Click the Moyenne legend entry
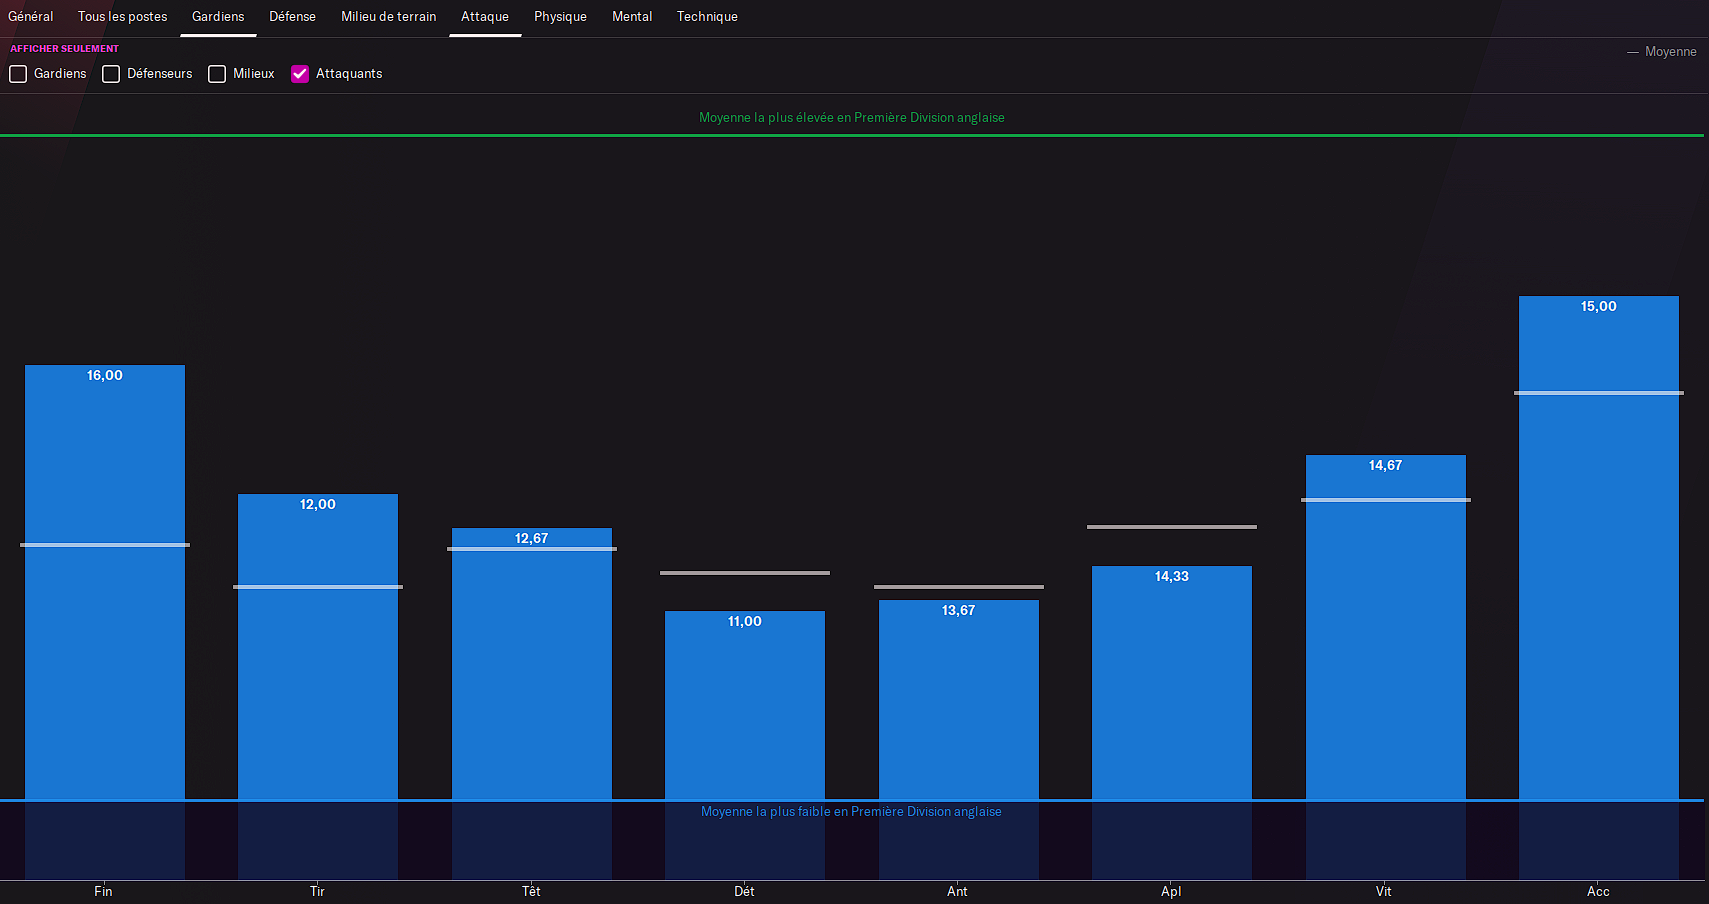This screenshot has width=1709, height=904. [x=1662, y=52]
